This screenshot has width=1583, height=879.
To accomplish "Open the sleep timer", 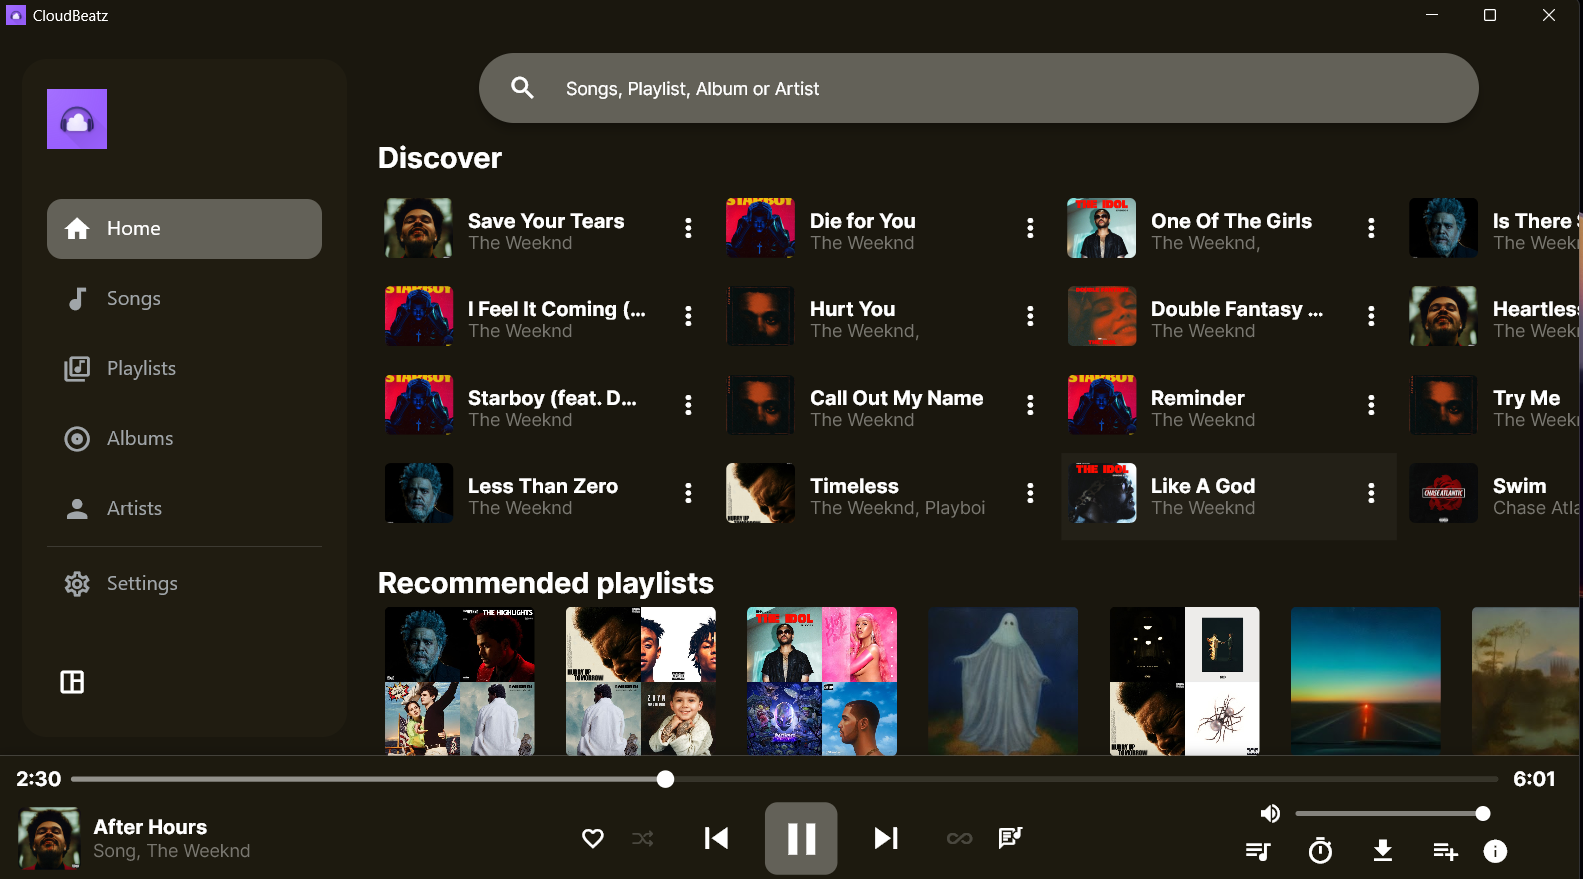I will [1320, 851].
